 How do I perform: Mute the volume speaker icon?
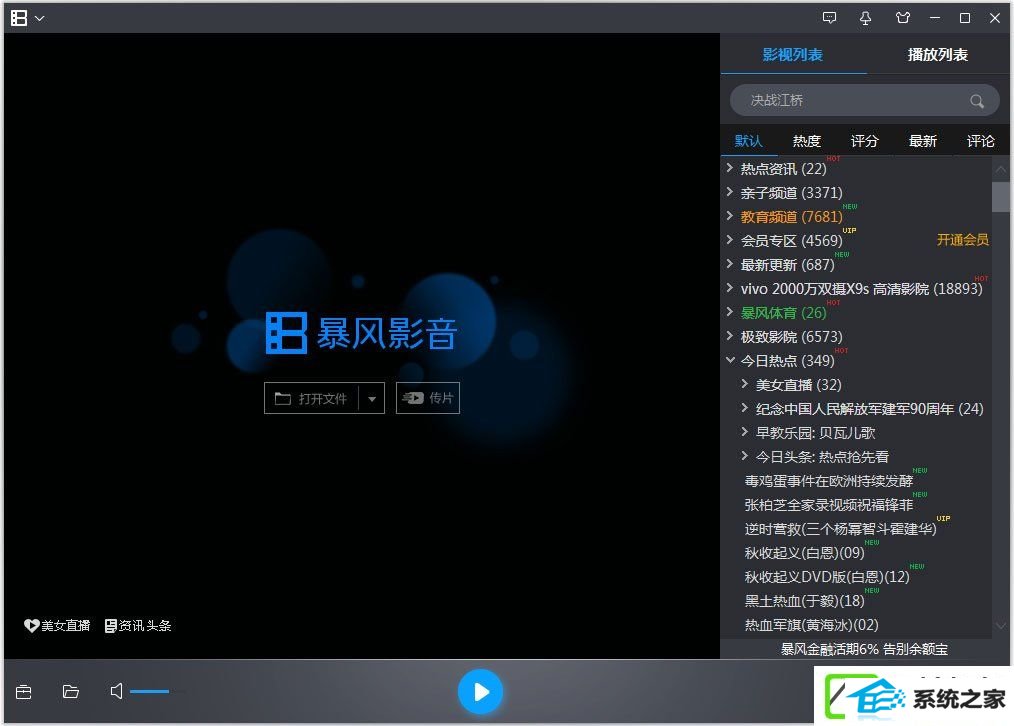click(x=116, y=691)
